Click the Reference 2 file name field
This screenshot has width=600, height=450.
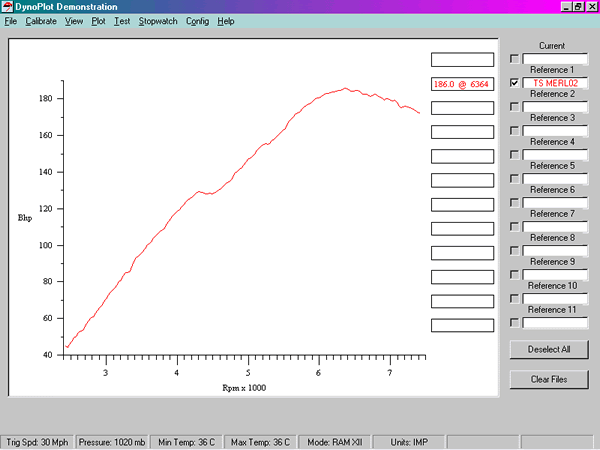coord(555,107)
